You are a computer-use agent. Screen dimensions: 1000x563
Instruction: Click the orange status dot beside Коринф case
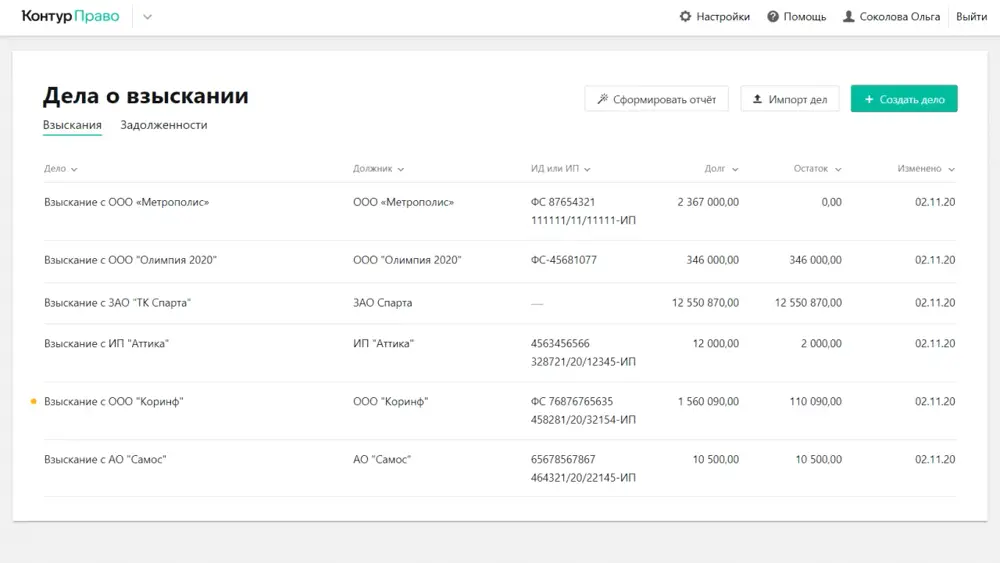tap(33, 402)
